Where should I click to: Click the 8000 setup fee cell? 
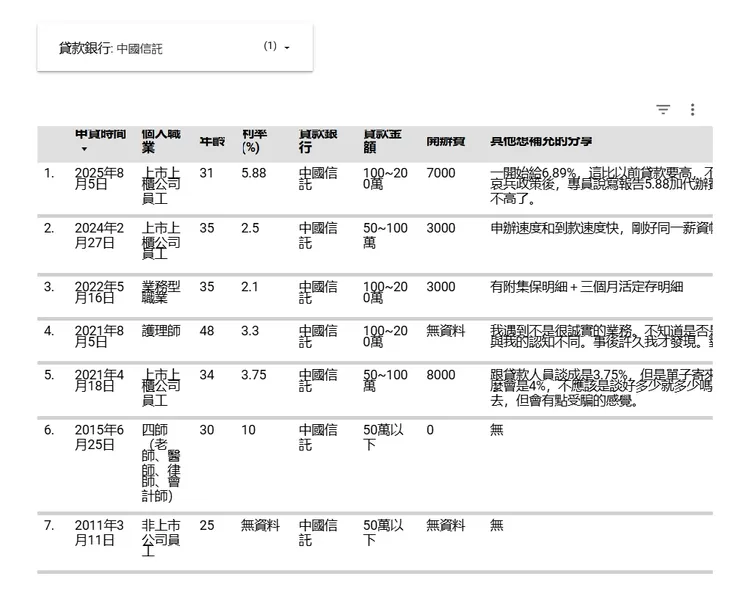(x=441, y=375)
